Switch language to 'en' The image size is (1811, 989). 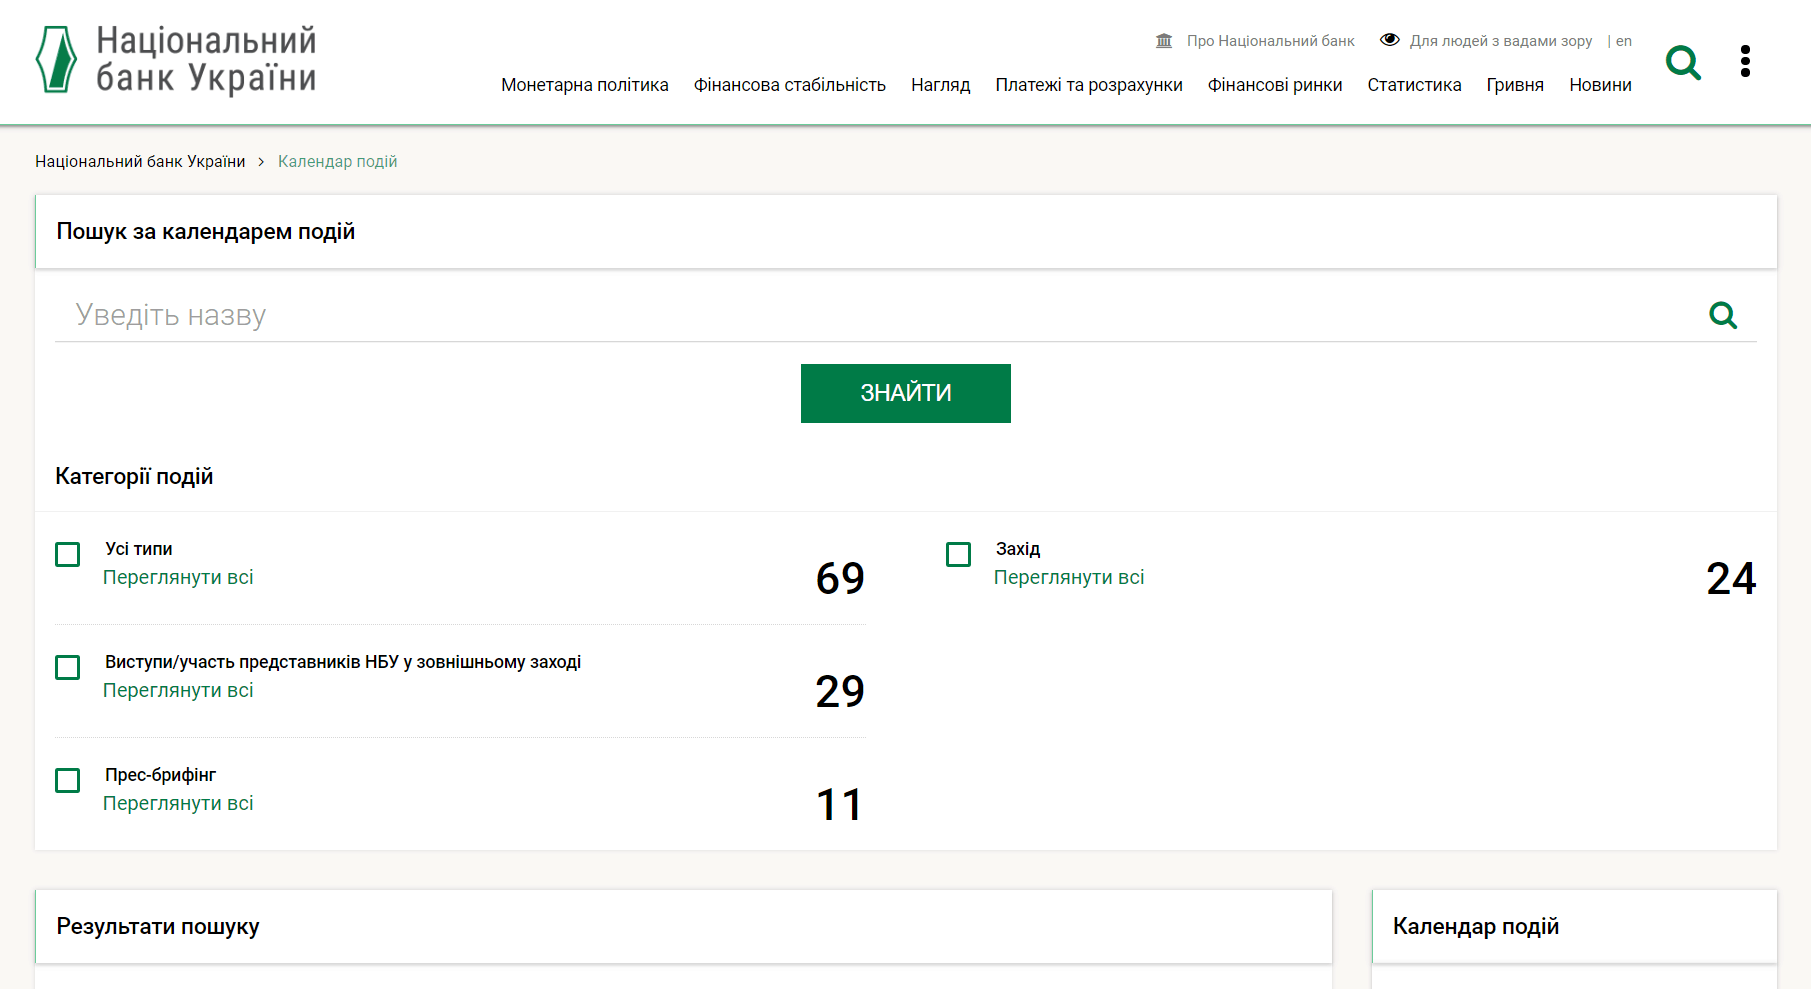(1623, 41)
